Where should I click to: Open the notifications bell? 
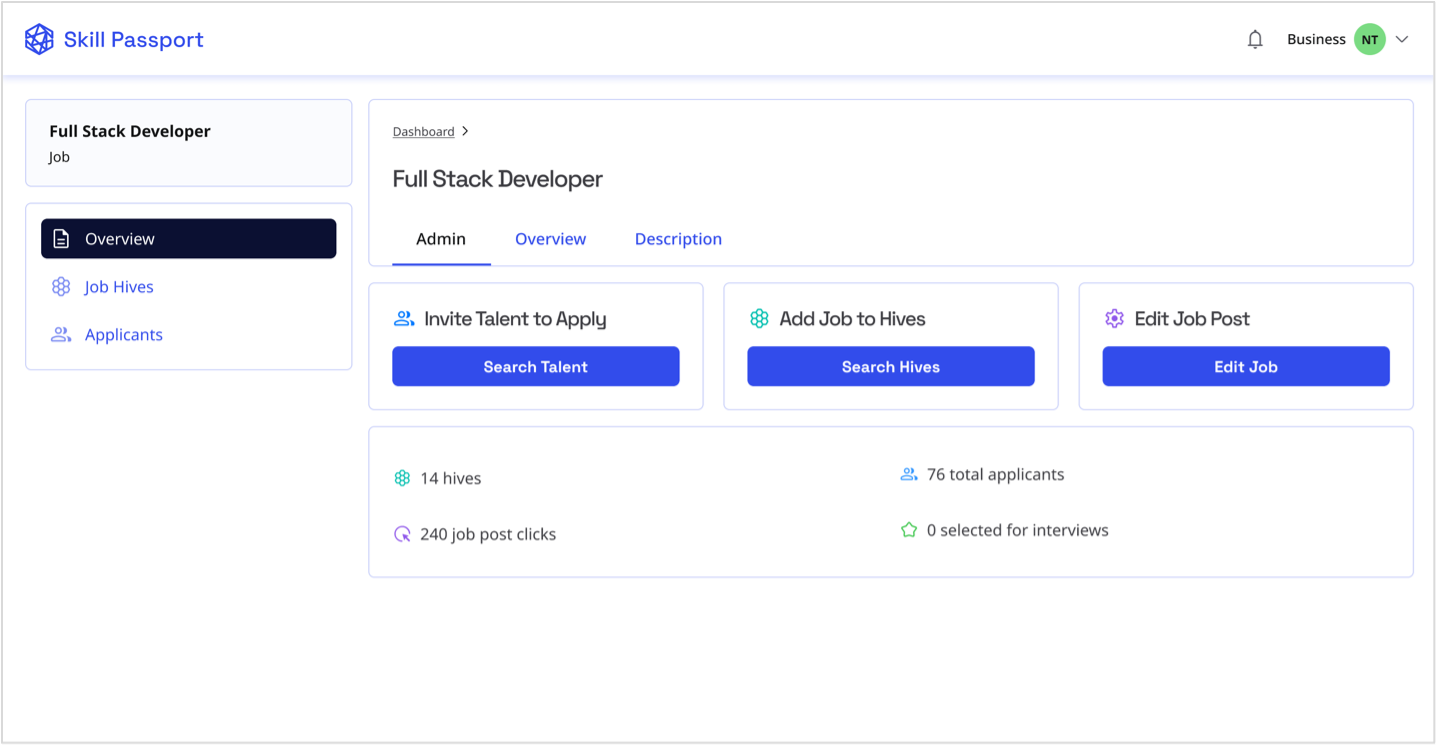(x=1255, y=40)
